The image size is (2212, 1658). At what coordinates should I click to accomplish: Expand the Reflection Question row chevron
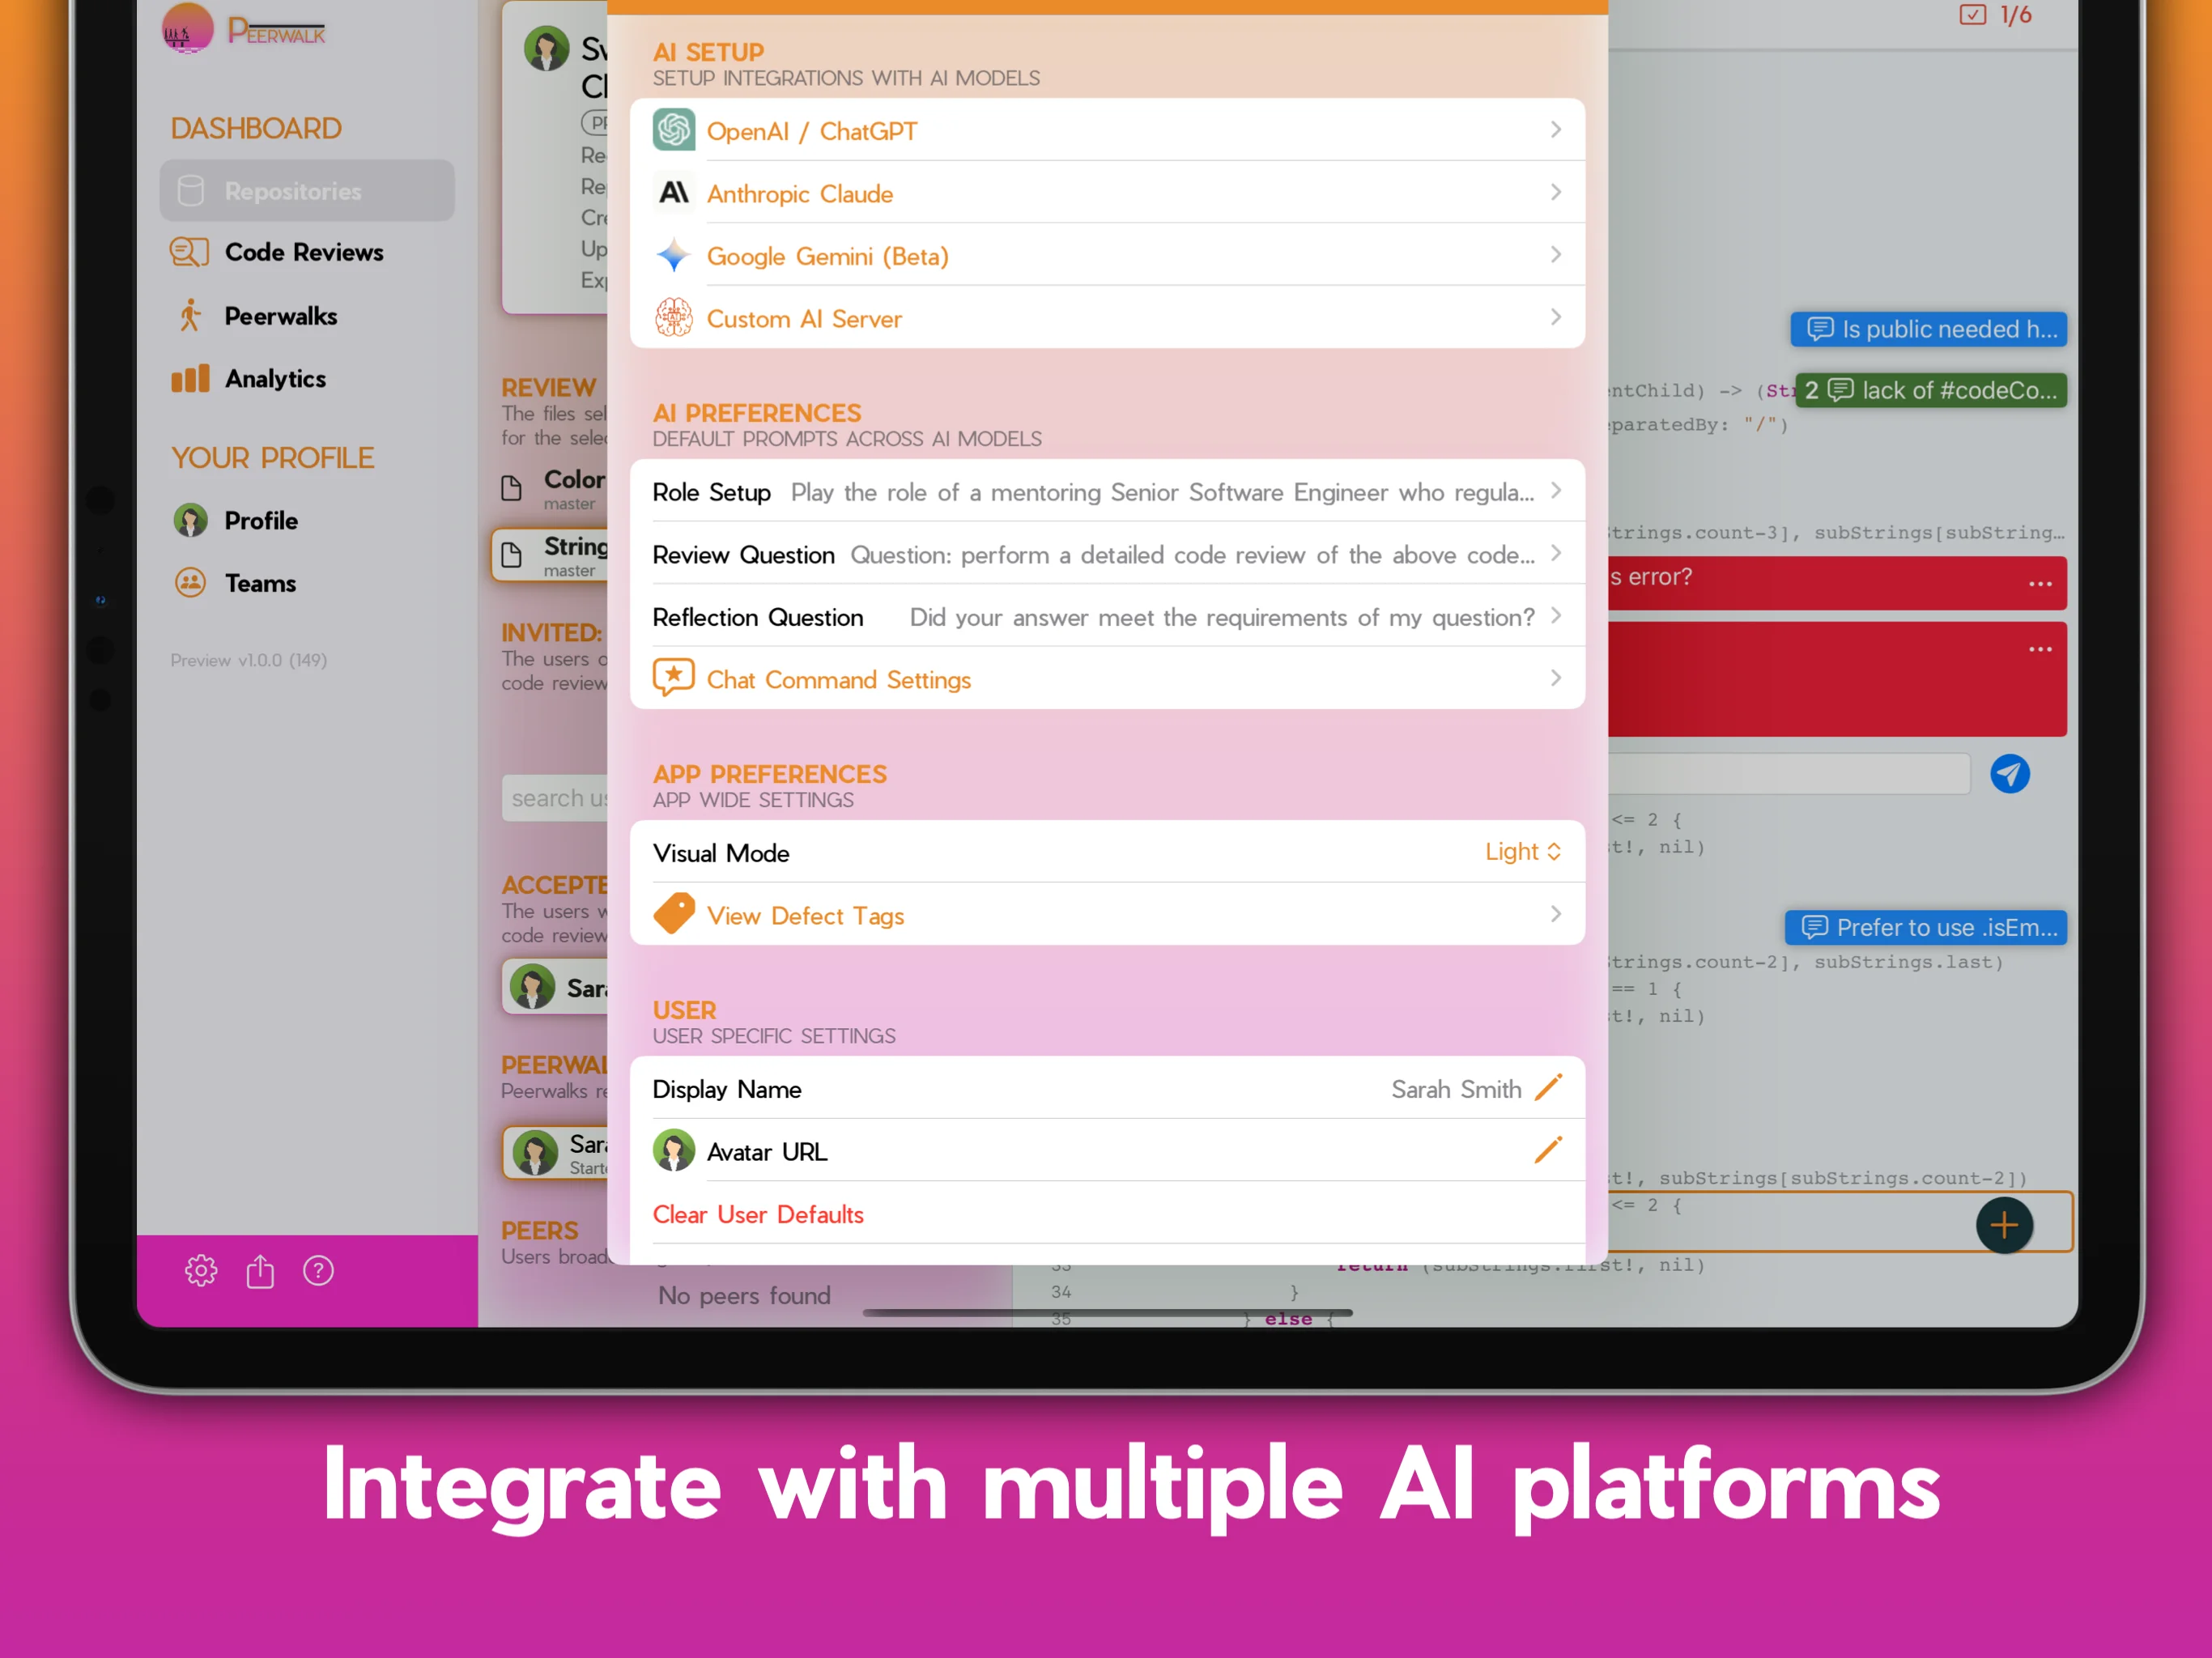point(1556,616)
